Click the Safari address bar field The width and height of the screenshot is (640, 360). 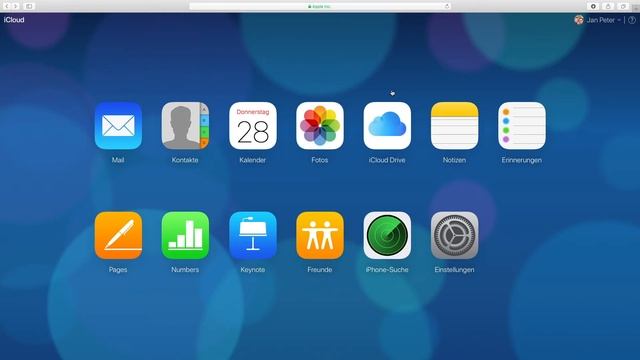[x=320, y=6]
